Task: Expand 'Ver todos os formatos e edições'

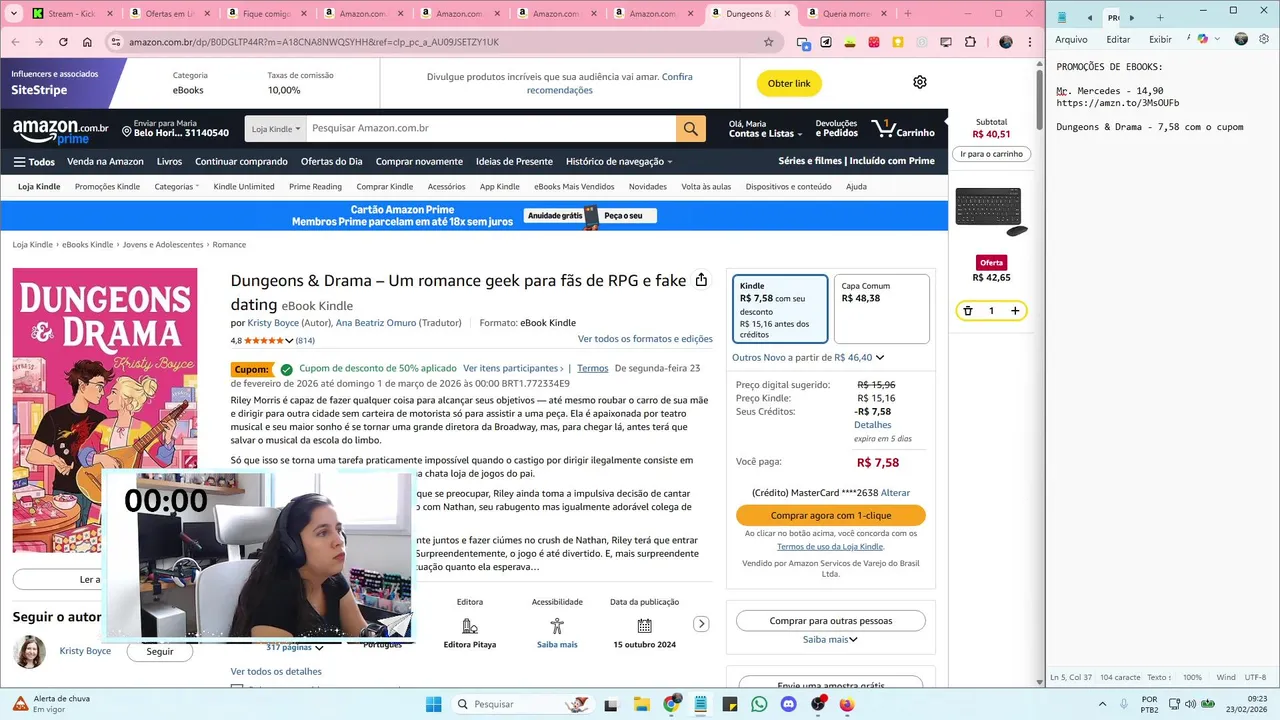Action: pyautogui.click(x=645, y=339)
